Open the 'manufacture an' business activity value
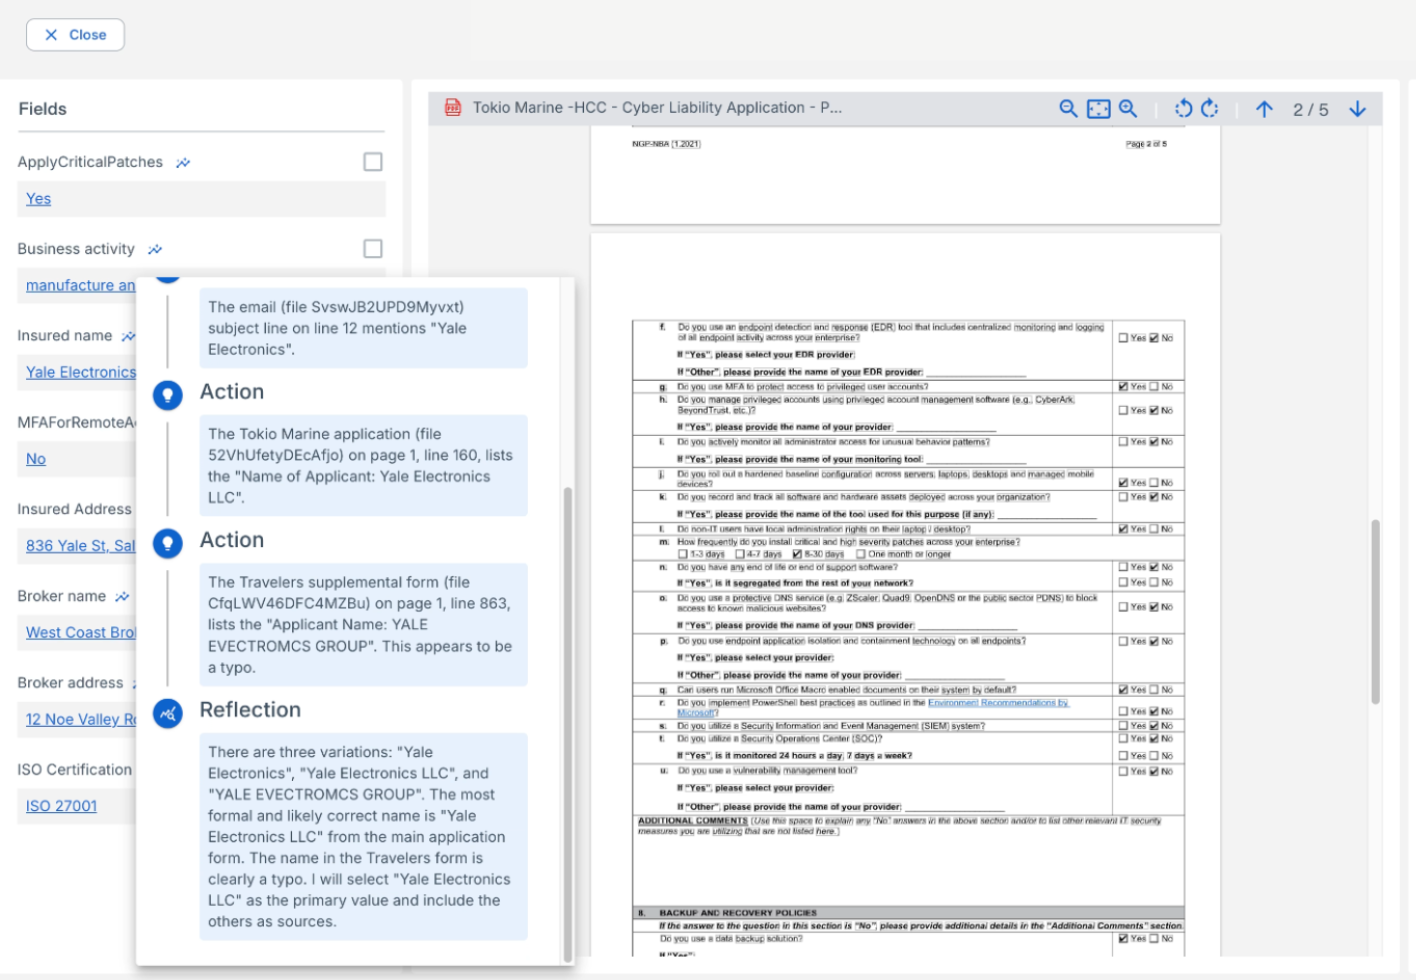1416x980 pixels. pyautogui.click(x=80, y=286)
